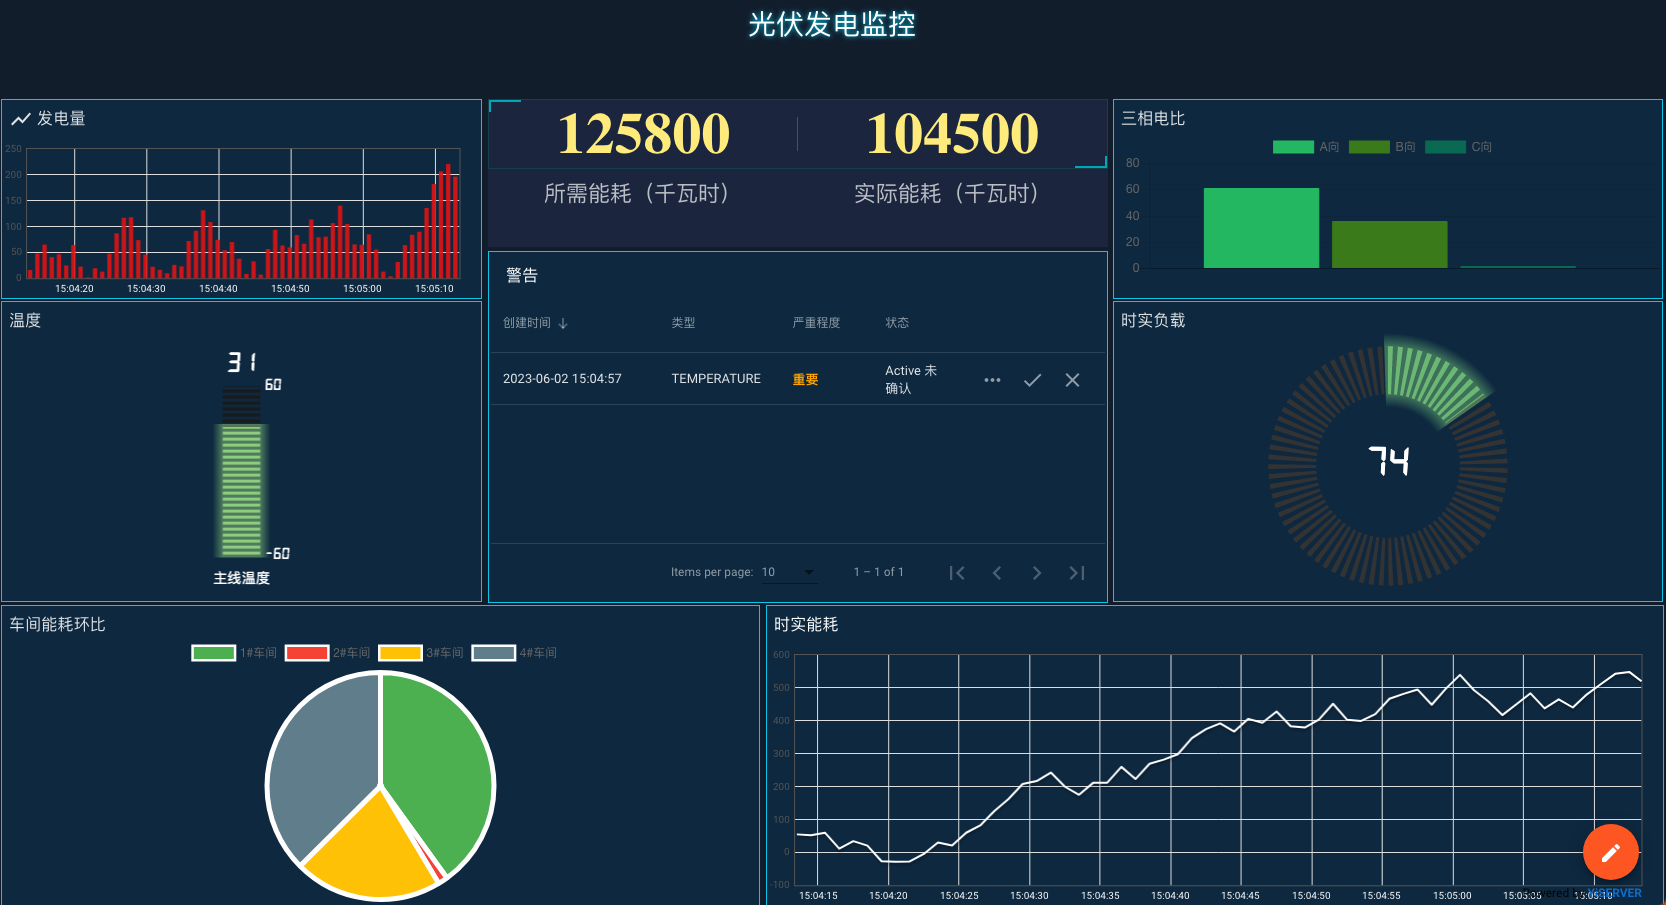Jump to last alarms page
1666x905 pixels.
1077,573
